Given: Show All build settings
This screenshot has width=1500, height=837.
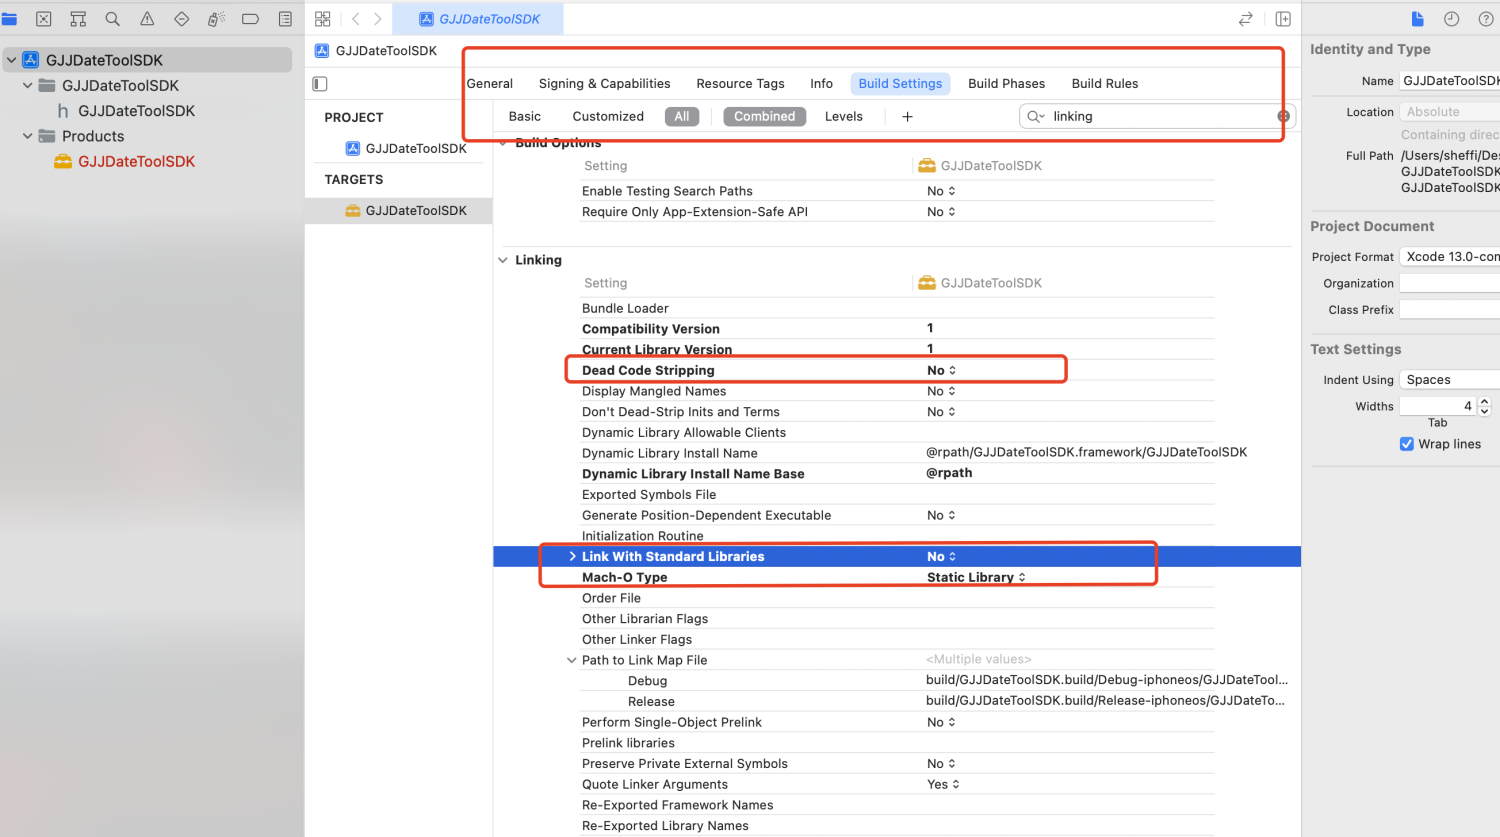Looking at the screenshot, I should pyautogui.click(x=682, y=117).
